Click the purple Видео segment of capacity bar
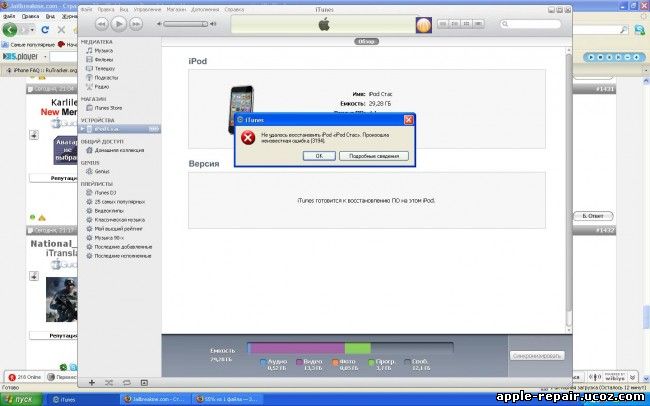Viewport: 650px width, 406px height. click(298, 348)
